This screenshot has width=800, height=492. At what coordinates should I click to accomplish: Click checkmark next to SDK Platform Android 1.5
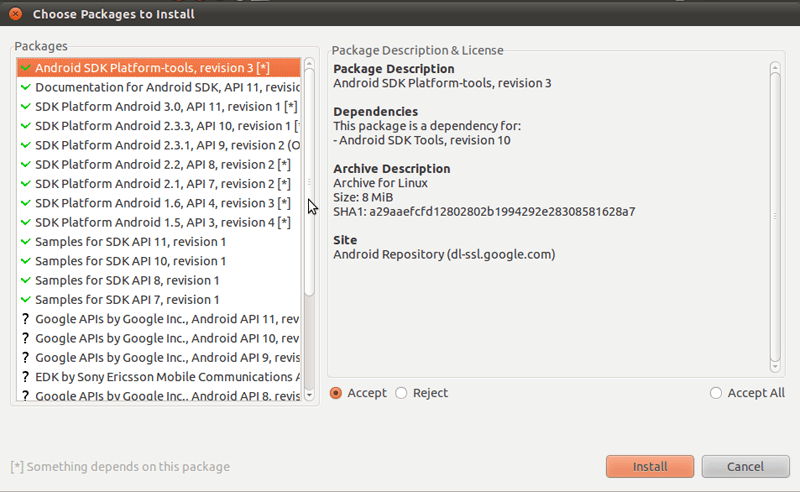click(x=26, y=223)
